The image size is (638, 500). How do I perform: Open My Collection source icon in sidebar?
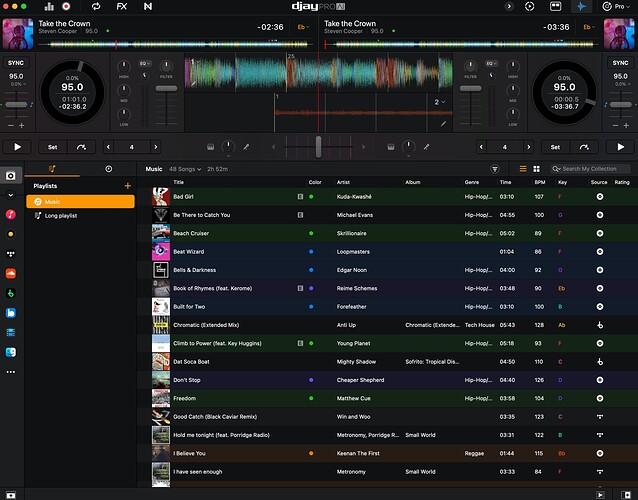[11, 175]
